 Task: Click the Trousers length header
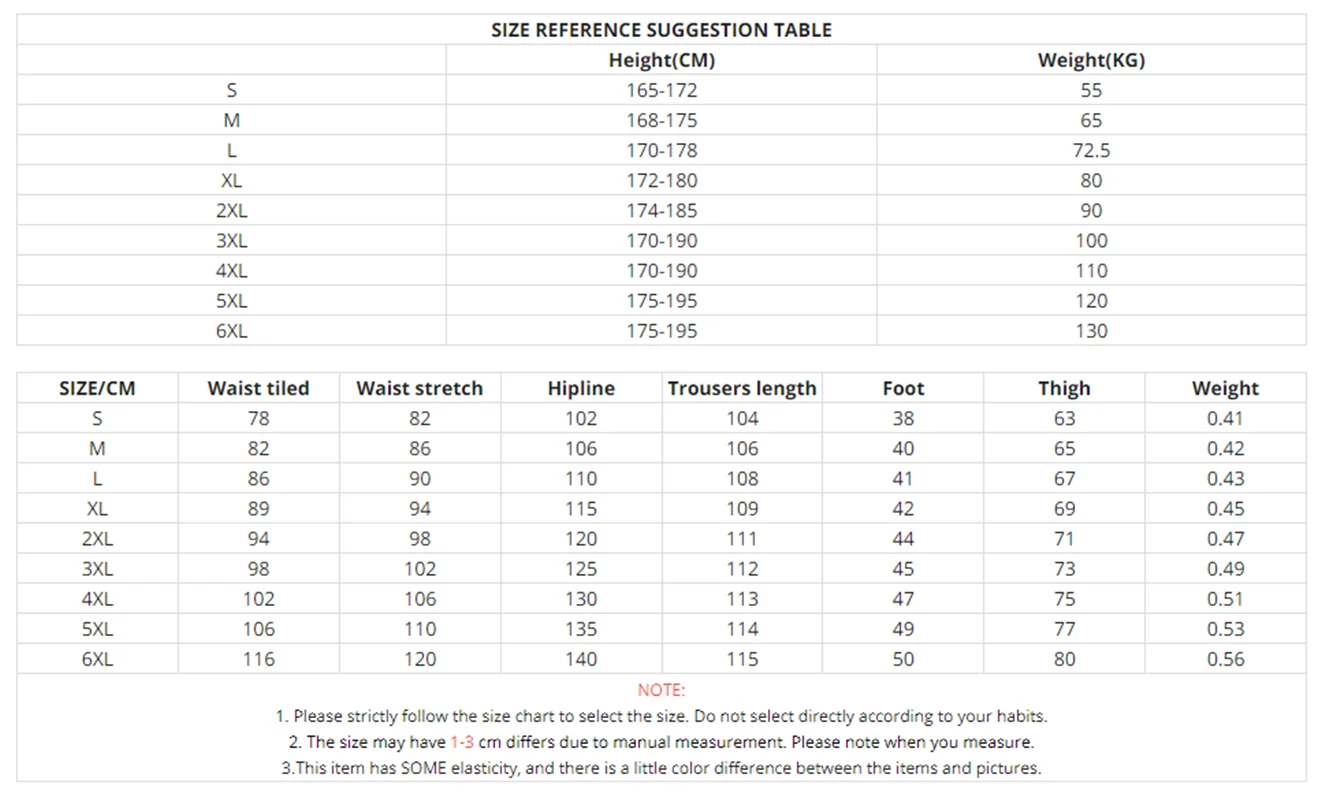[x=742, y=389]
